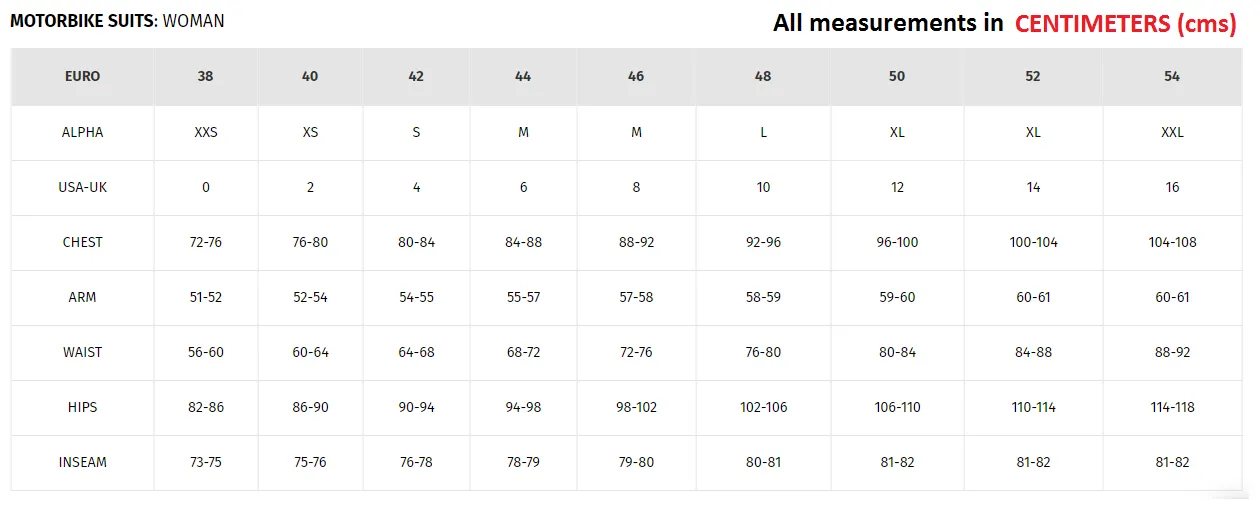Click the EURO row header cell

click(82, 77)
